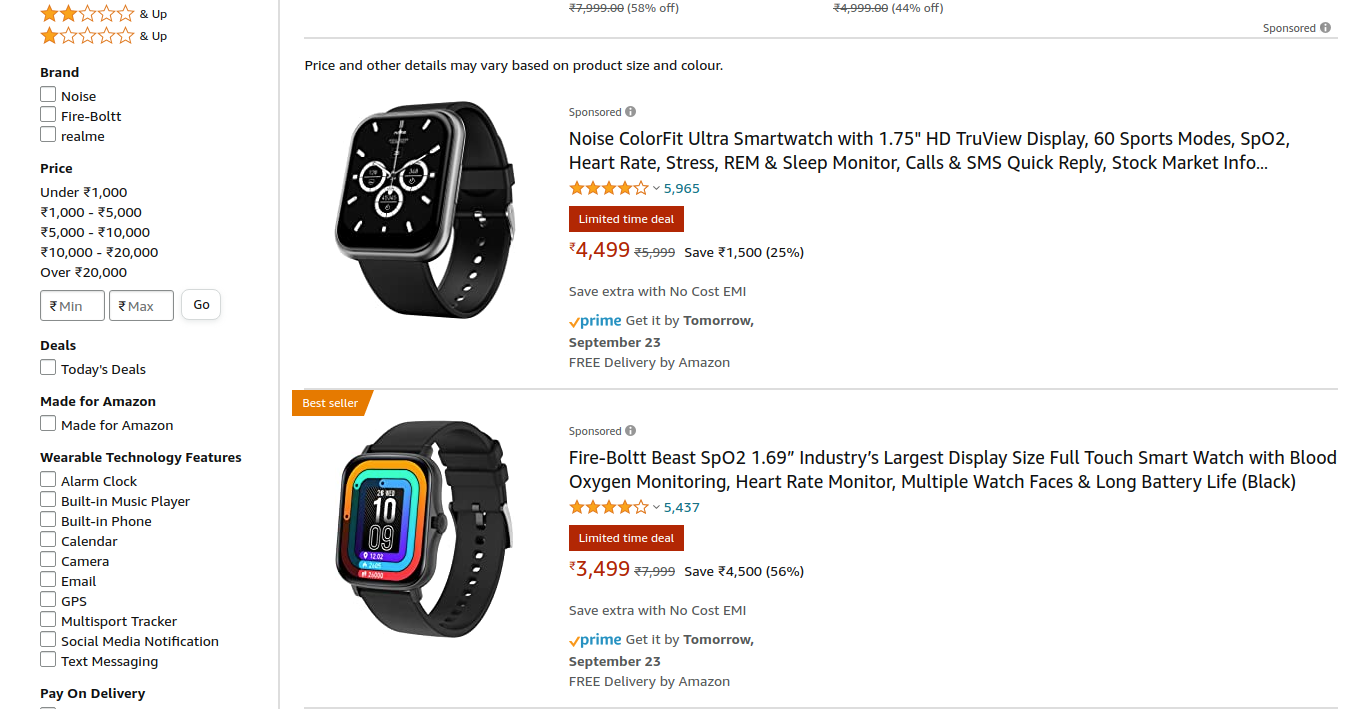Image resolution: width=1346 pixels, height=709 pixels.
Task: Click the star rating of Noise ColorFit Ultra
Action: [609, 188]
